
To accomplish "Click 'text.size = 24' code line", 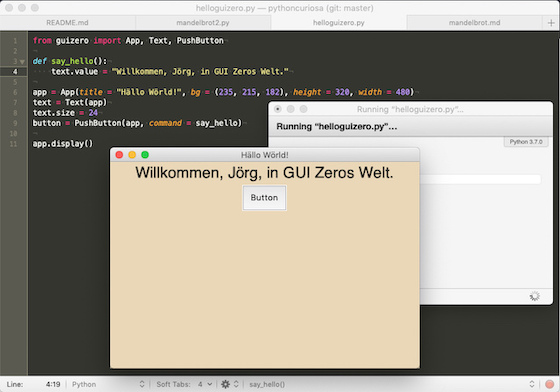I will pyautogui.click(x=65, y=113).
